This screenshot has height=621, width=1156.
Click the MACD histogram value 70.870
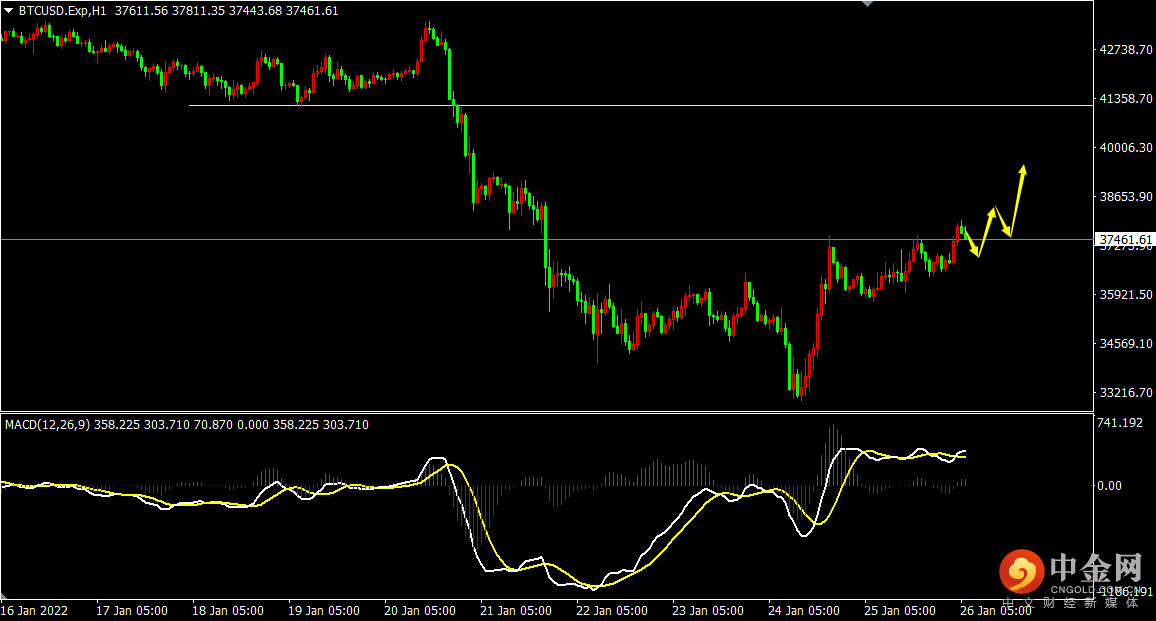tap(213, 425)
